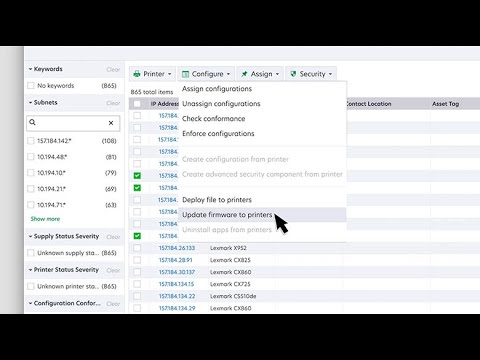Check subnet 10.194.48.* filter
Screen dimensions: 480x360
31,157
